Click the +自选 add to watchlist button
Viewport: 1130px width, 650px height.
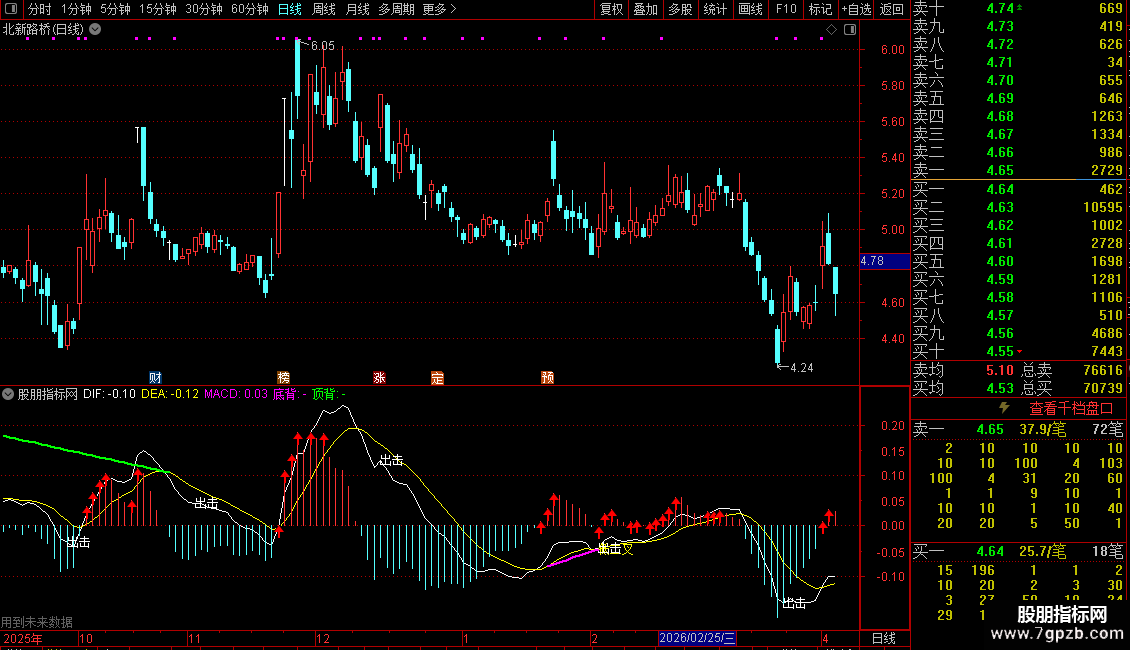855,9
